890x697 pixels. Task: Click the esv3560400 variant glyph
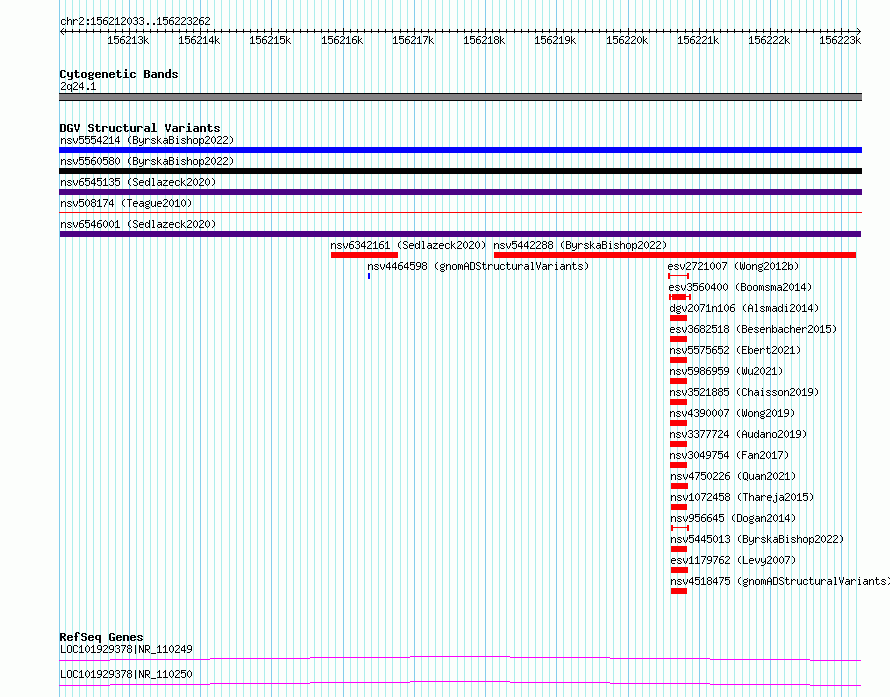point(680,297)
